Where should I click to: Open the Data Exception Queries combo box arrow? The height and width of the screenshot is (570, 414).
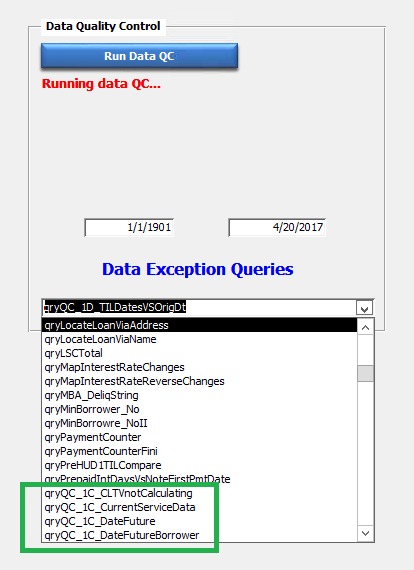365,309
